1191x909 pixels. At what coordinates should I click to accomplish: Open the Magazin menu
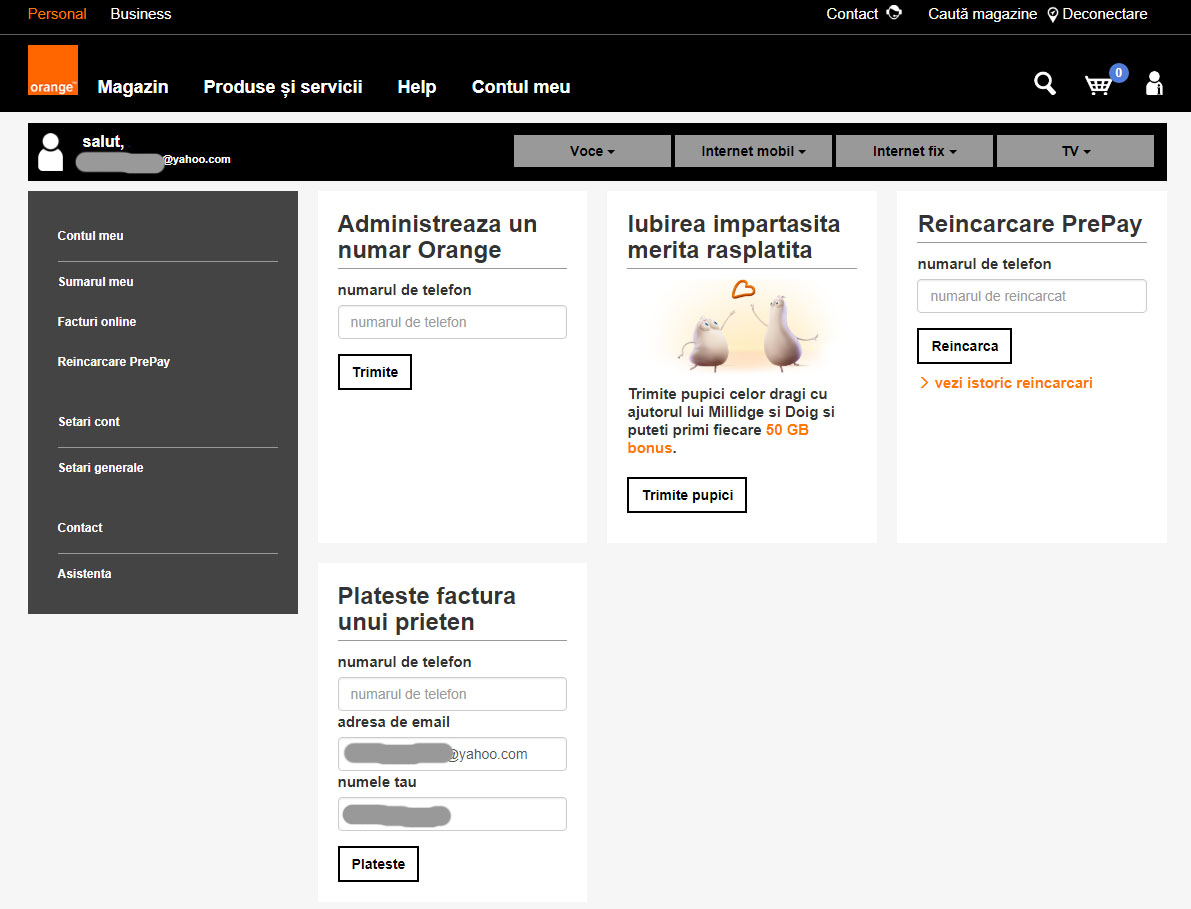(133, 87)
